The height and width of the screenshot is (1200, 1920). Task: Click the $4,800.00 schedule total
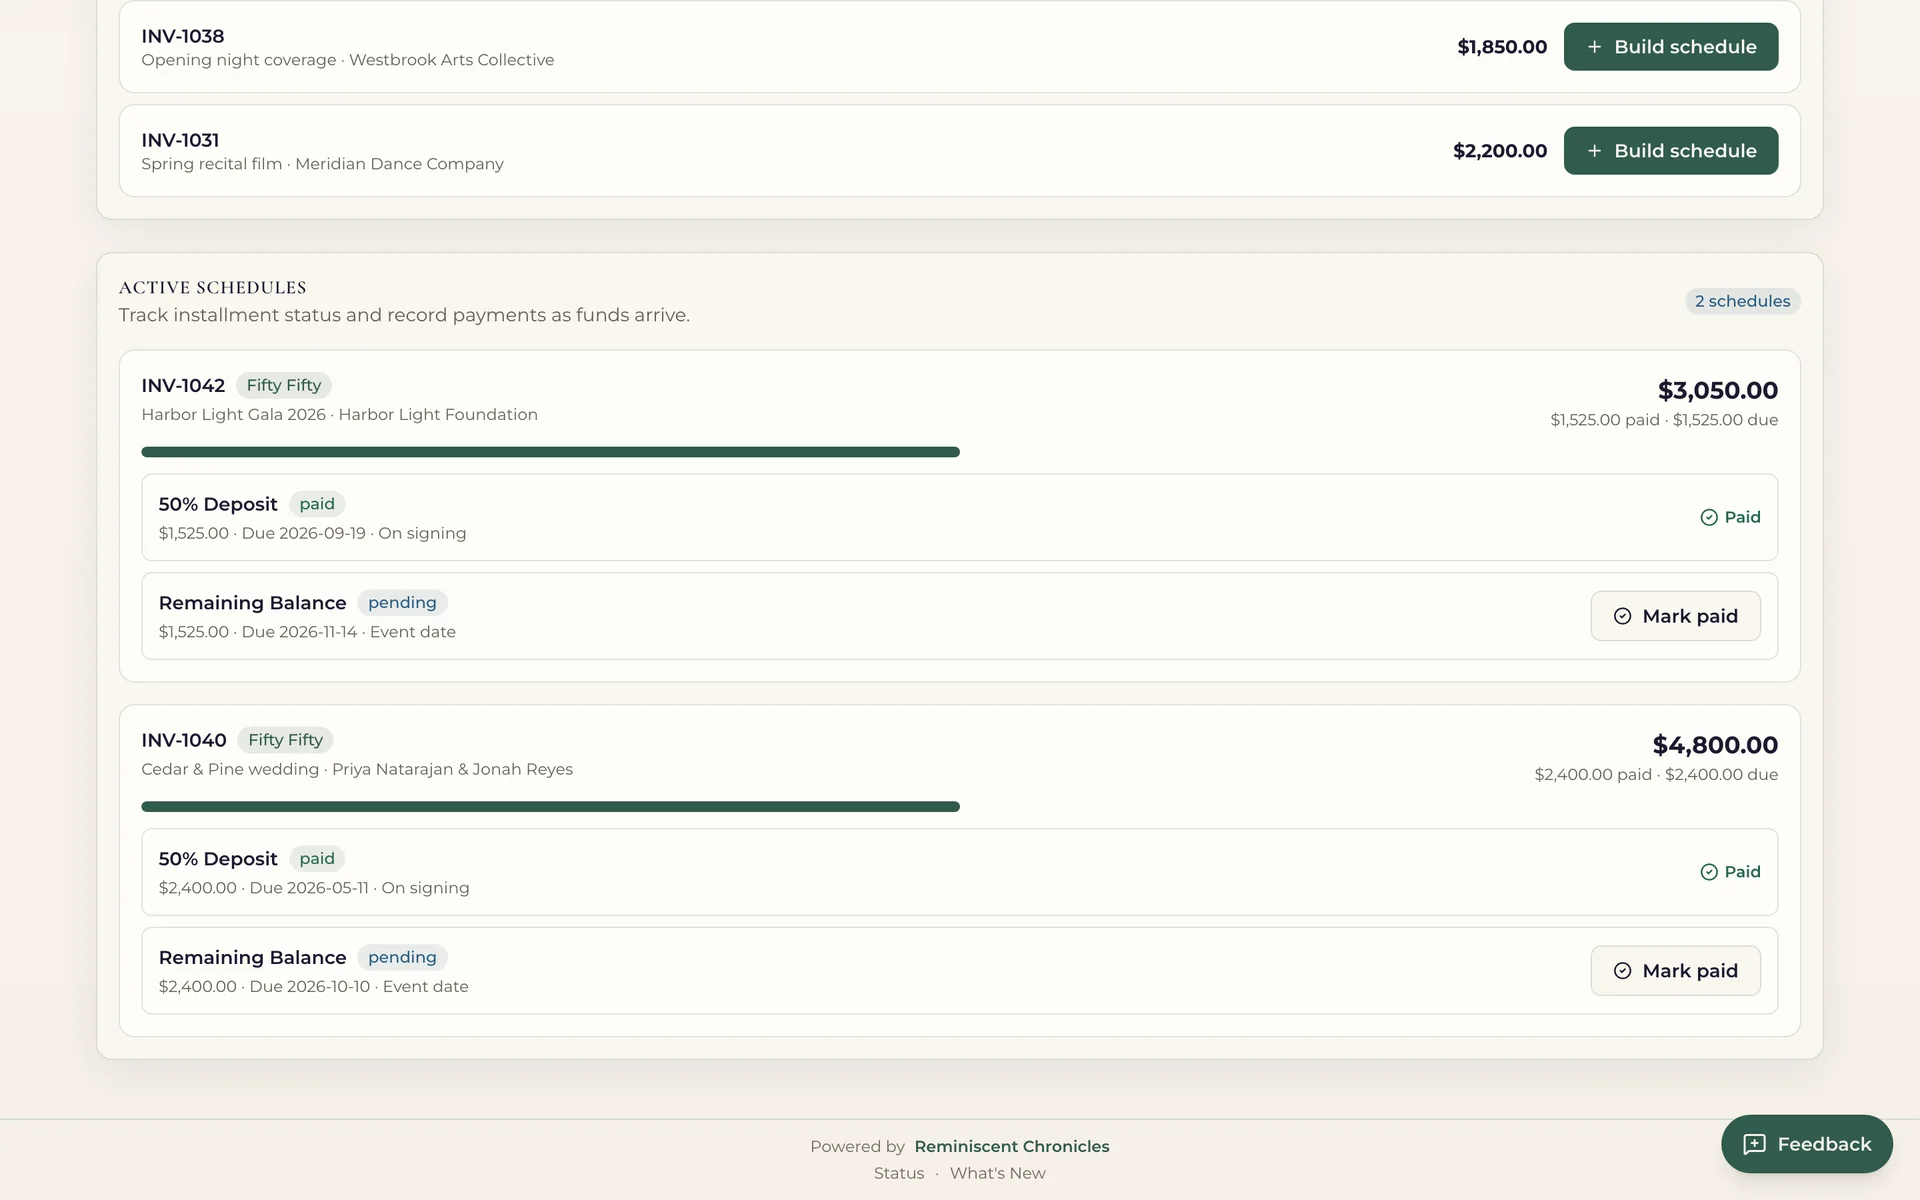pos(1715,745)
